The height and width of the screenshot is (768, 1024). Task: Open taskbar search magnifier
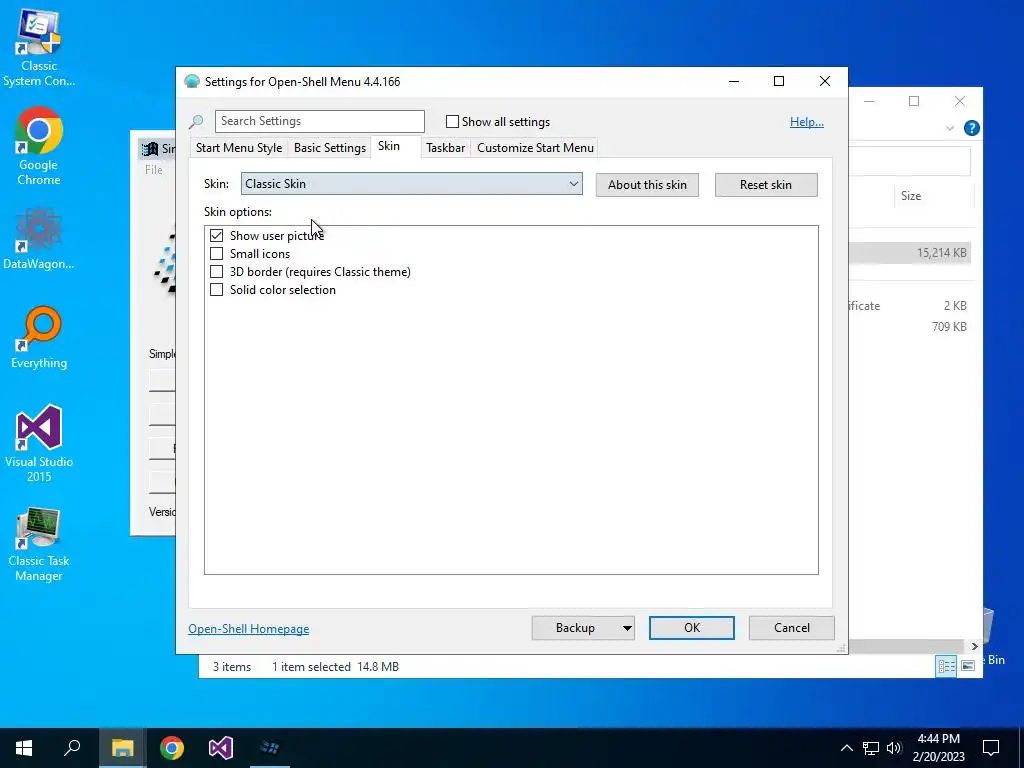[x=72, y=748]
